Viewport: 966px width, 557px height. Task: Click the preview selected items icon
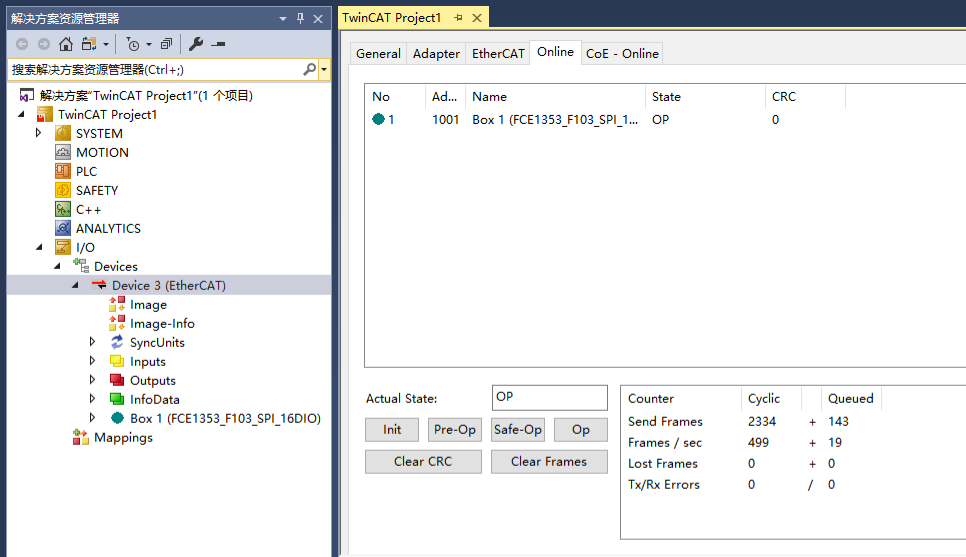pyautogui.click(x=218, y=44)
